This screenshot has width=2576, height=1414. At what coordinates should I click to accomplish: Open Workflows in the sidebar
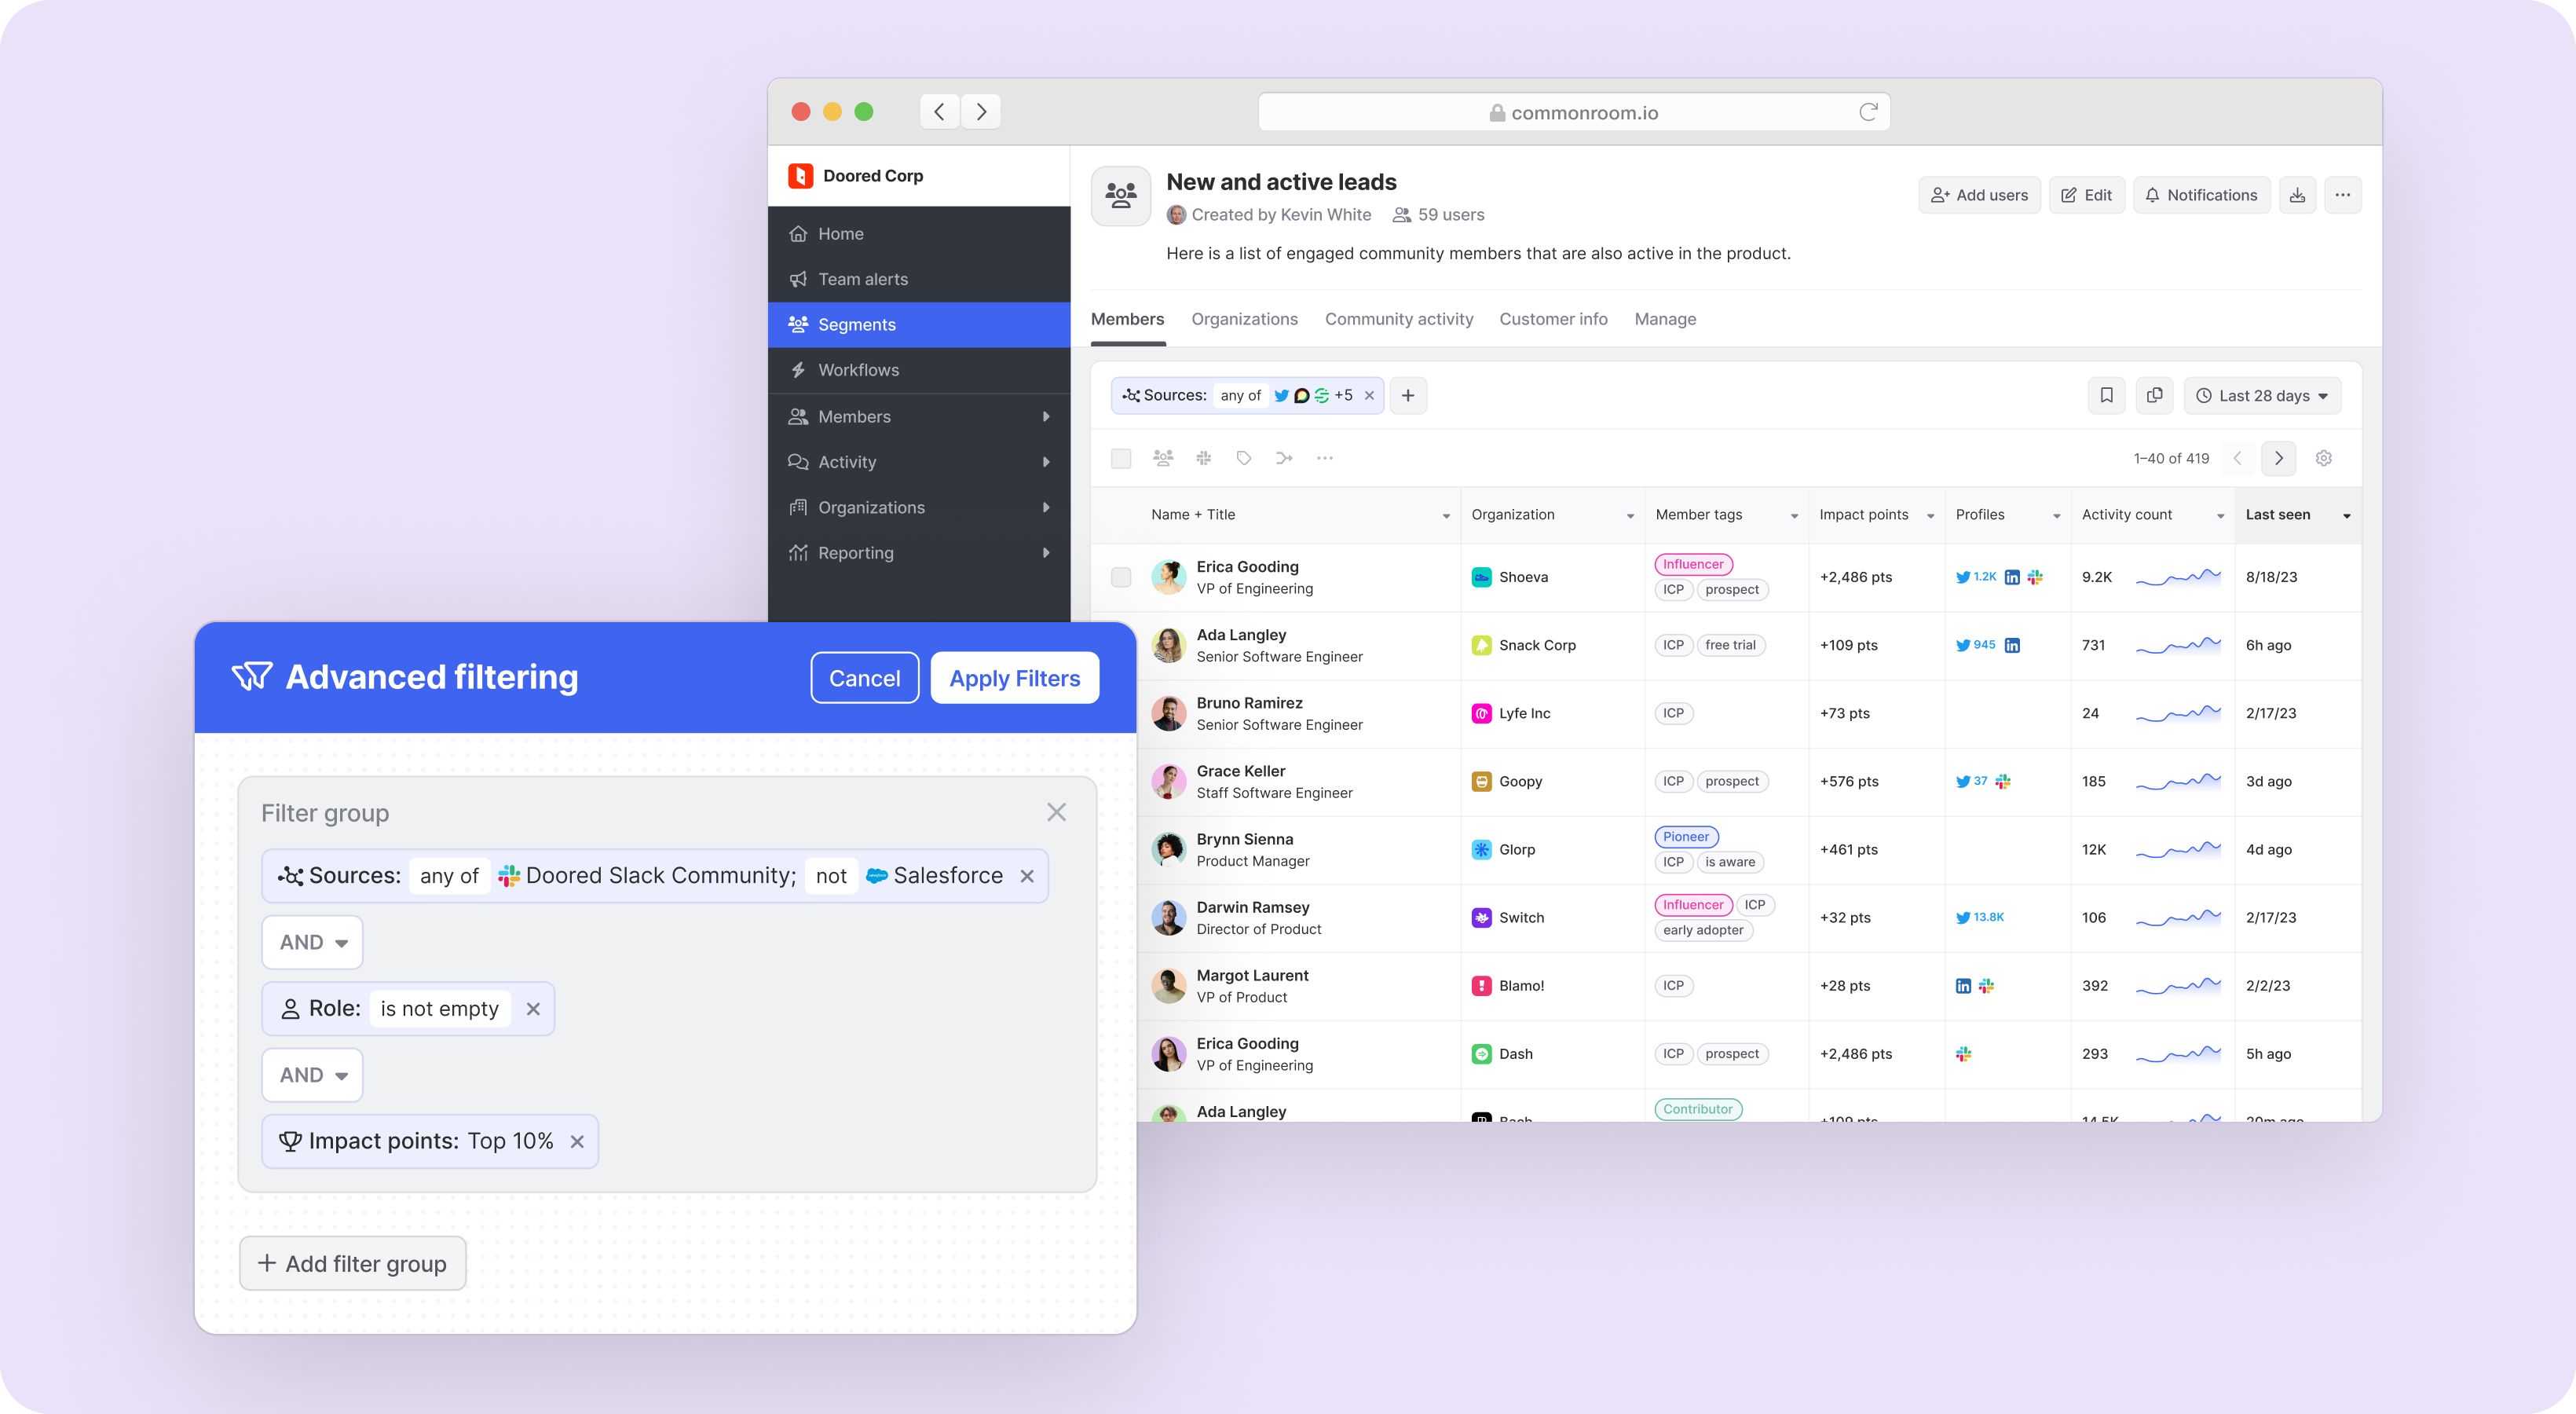point(858,370)
